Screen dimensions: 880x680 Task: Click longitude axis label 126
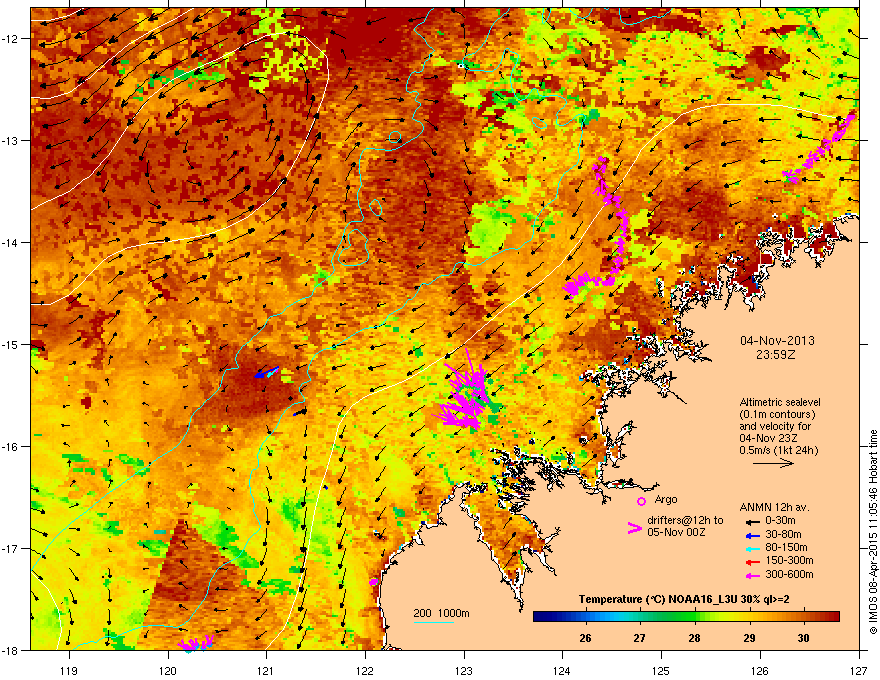point(760,670)
